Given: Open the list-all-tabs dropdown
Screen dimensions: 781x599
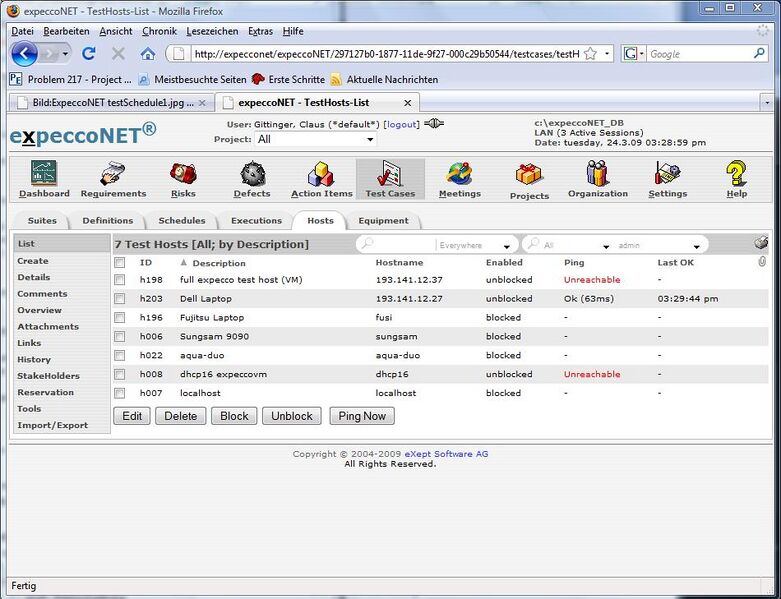Looking at the screenshot, I should pyautogui.click(x=767, y=103).
